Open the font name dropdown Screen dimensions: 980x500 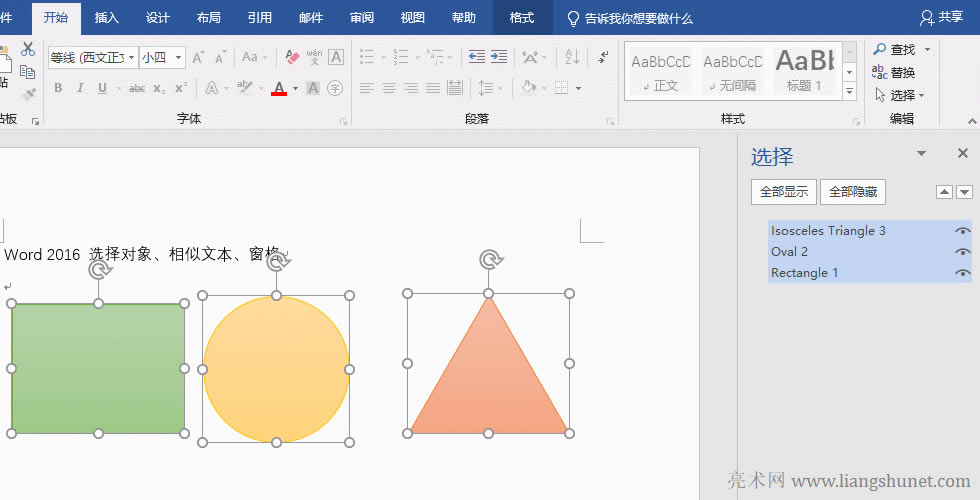click(x=131, y=58)
